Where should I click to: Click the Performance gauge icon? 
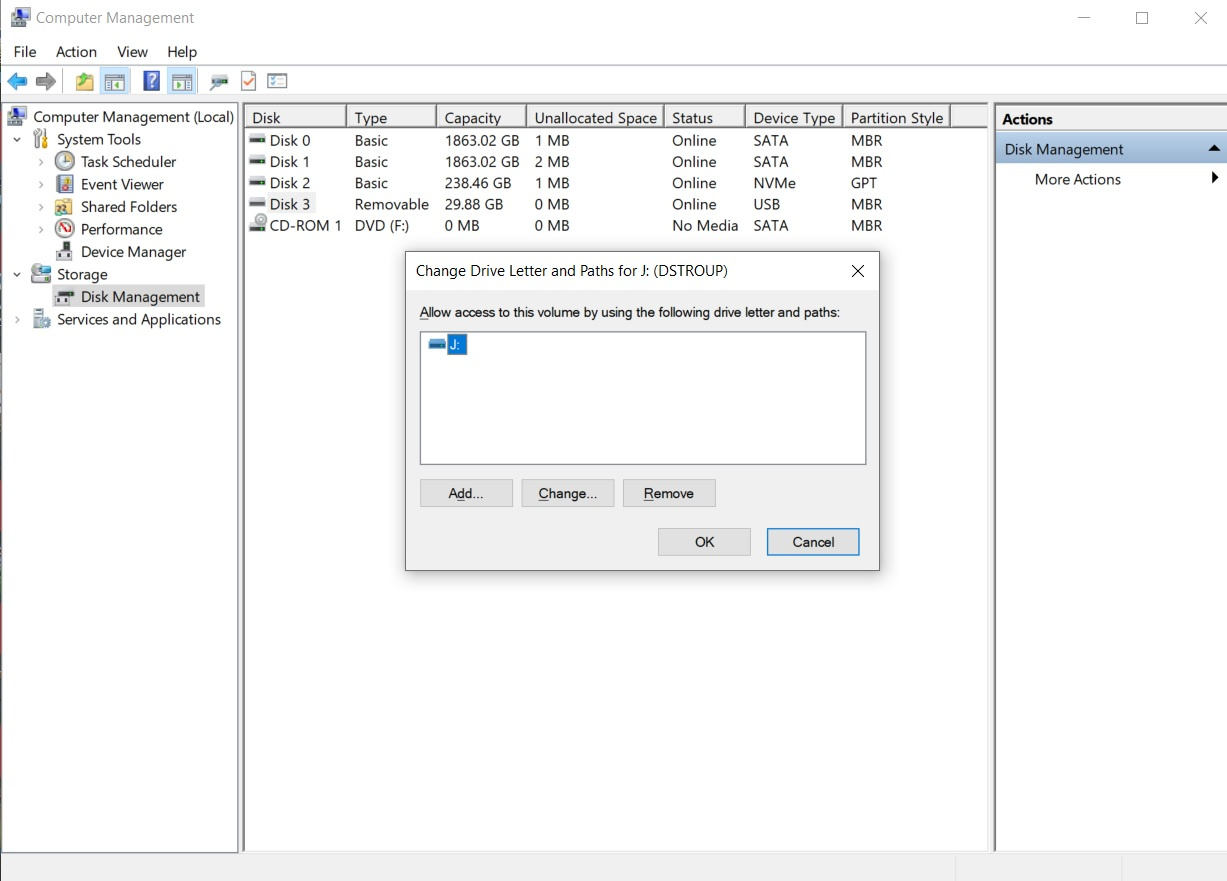65,229
